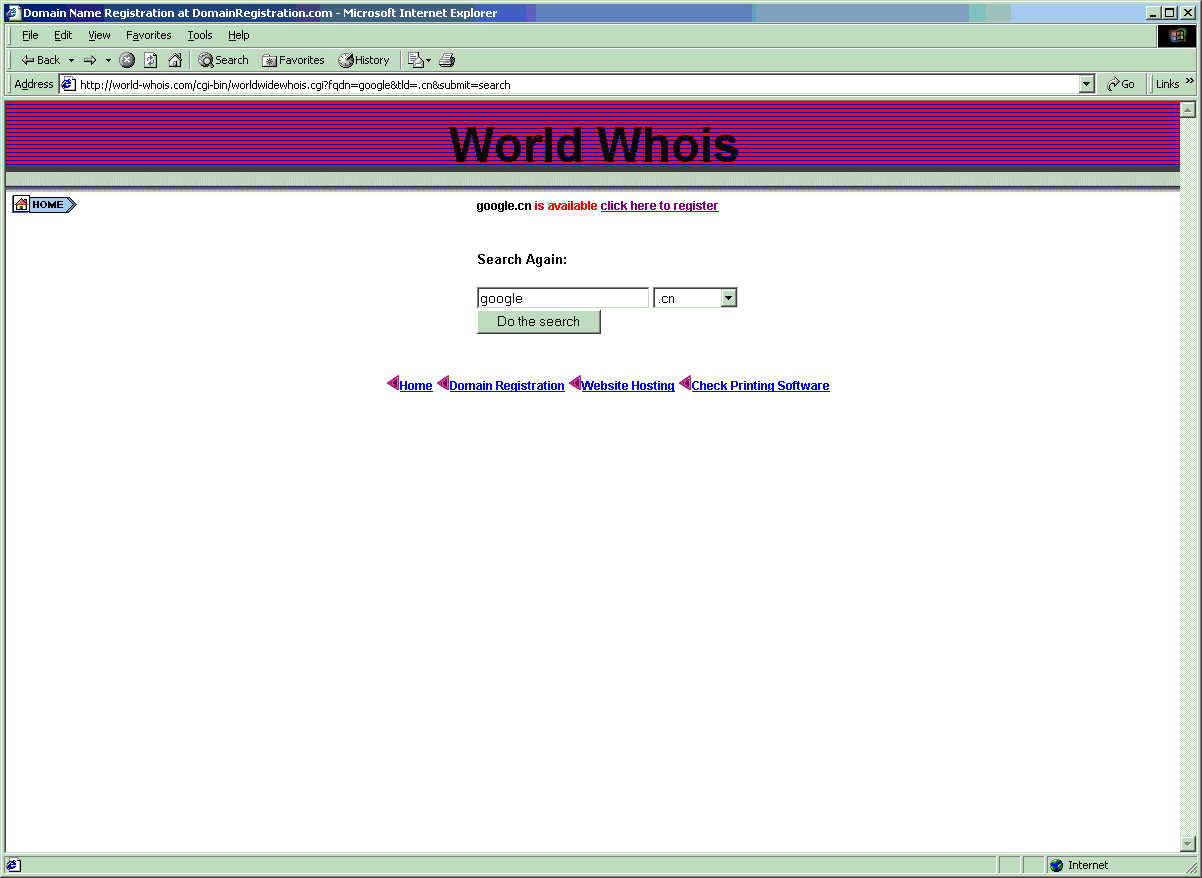The image size is (1202, 878).
Task: Open the Edit menu
Action: pos(63,35)
